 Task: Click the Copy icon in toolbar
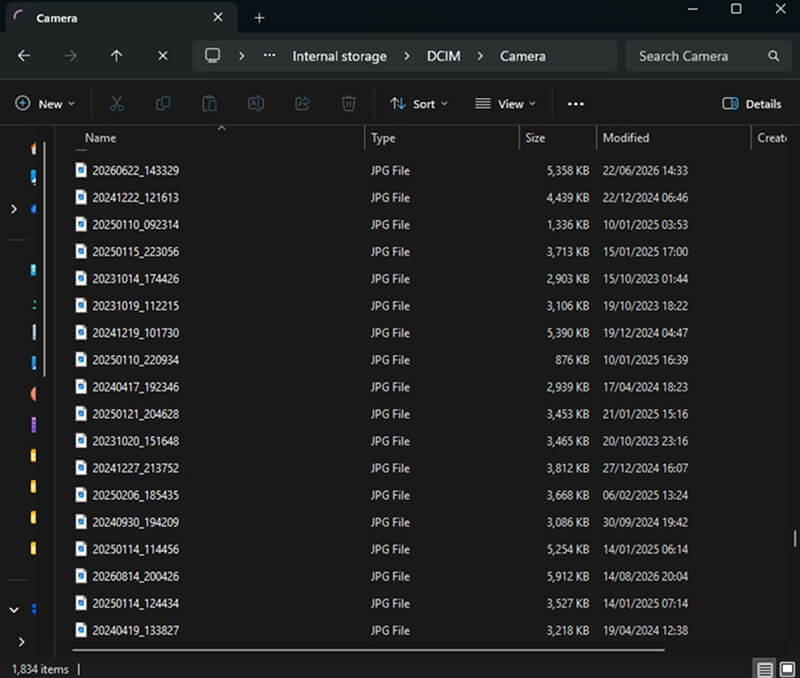[x=163, y=104]
